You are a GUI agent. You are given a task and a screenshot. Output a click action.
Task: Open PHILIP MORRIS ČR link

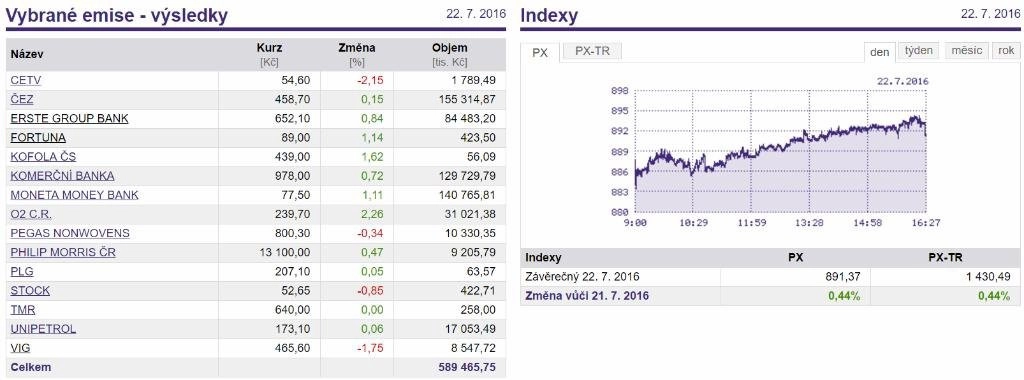click(x=63, y=252)
